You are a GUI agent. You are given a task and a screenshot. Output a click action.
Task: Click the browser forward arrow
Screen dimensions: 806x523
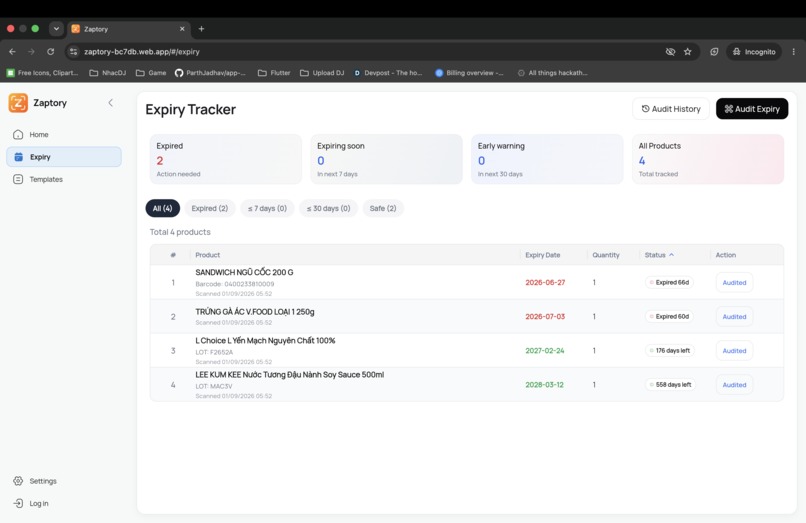(x=31, y=51)
